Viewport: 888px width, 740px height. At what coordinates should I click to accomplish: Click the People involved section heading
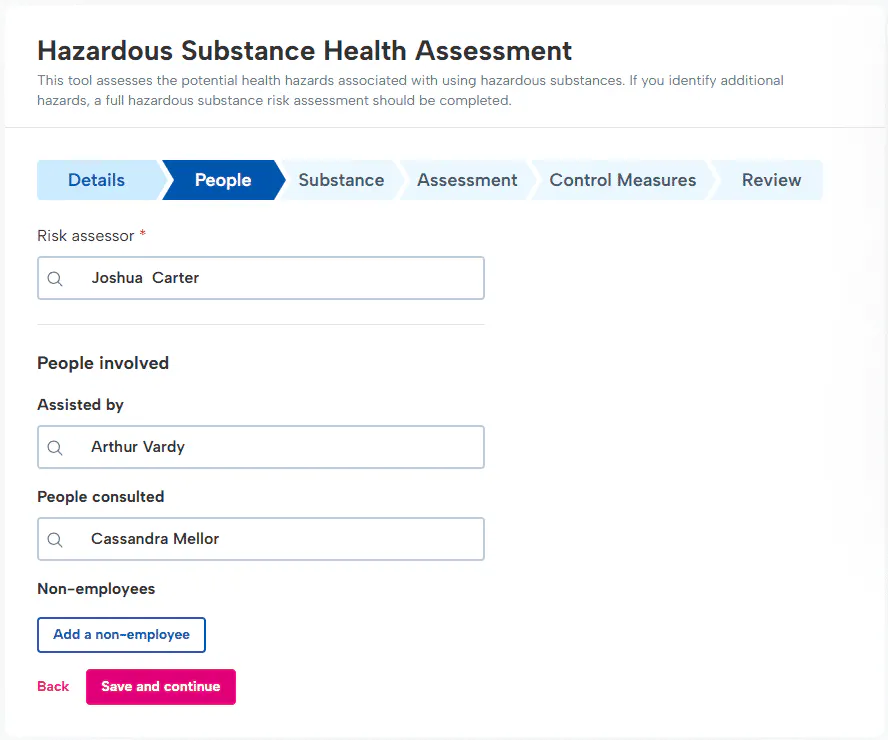(103, 363)
